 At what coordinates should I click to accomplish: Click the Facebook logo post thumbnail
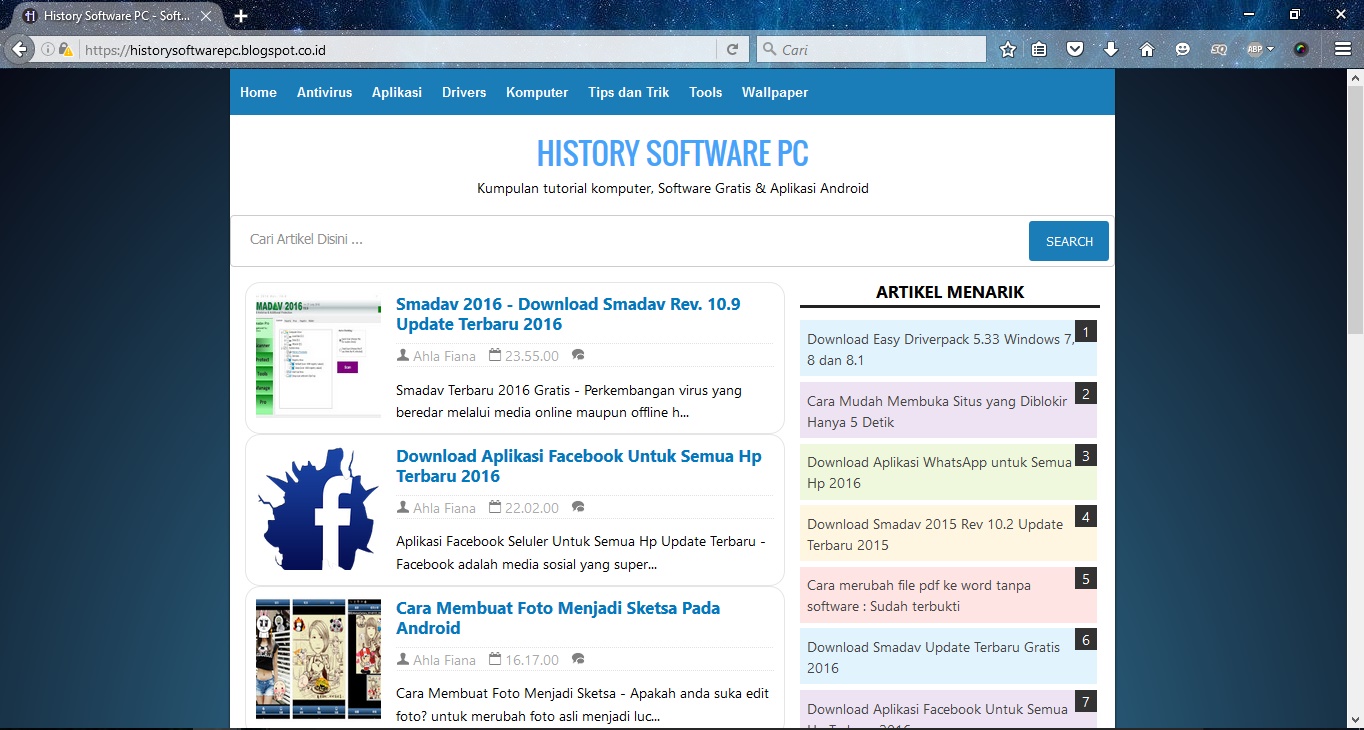click(x=318, y=509)
